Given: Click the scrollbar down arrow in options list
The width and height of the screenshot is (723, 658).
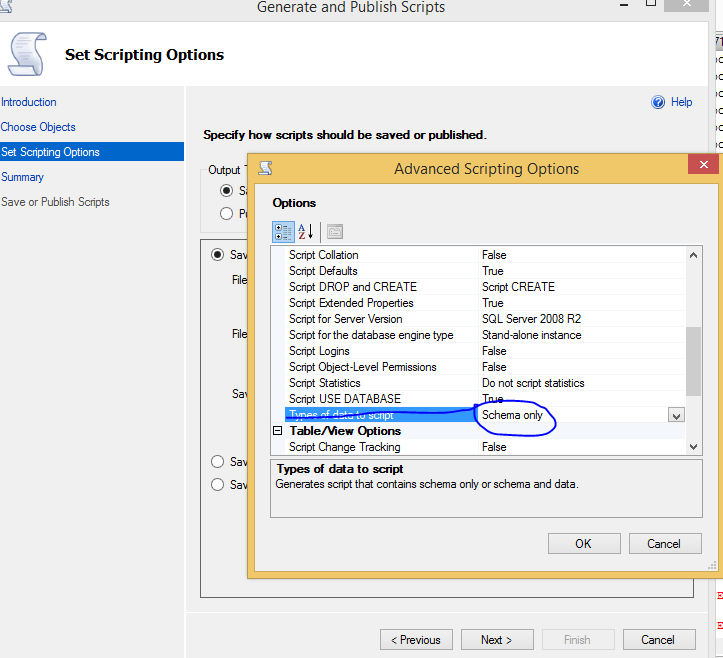Looking at the screenshot, I should click(x=694, y=447).
